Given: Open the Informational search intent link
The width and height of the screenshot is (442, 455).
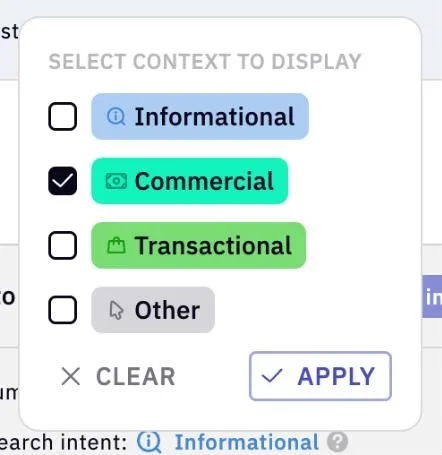Looking at the screenshot, I should [x=247, y=442].
